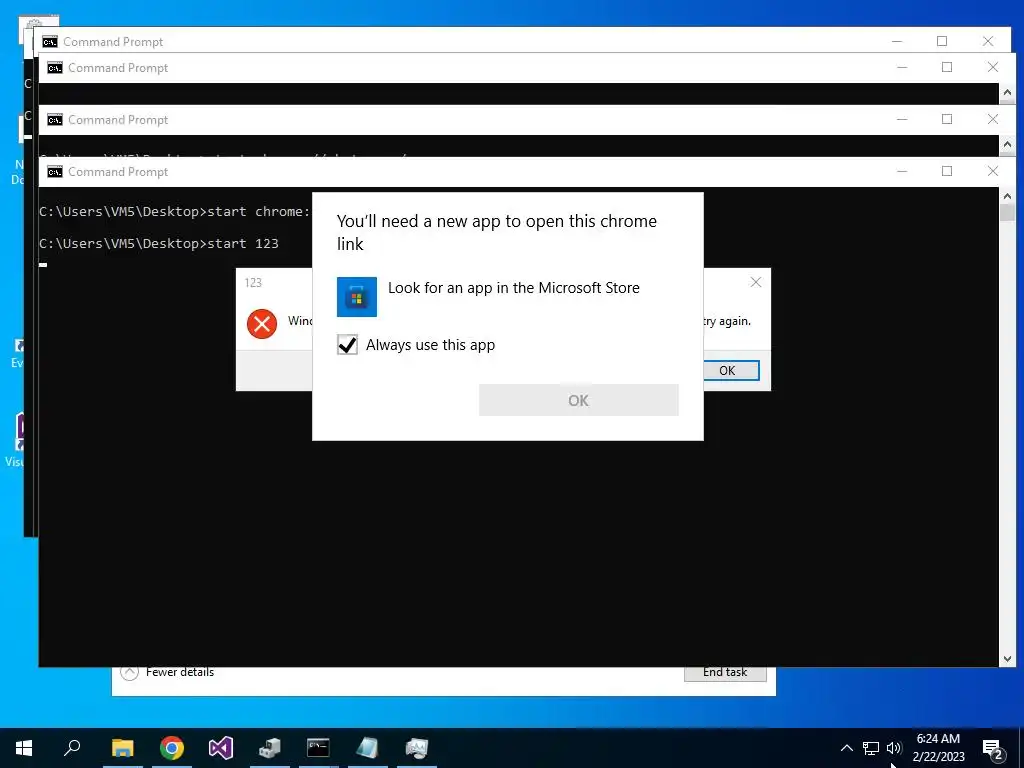Open File Explorer from the taskbar
The image size is (1024, 768).
coord(123,748)
